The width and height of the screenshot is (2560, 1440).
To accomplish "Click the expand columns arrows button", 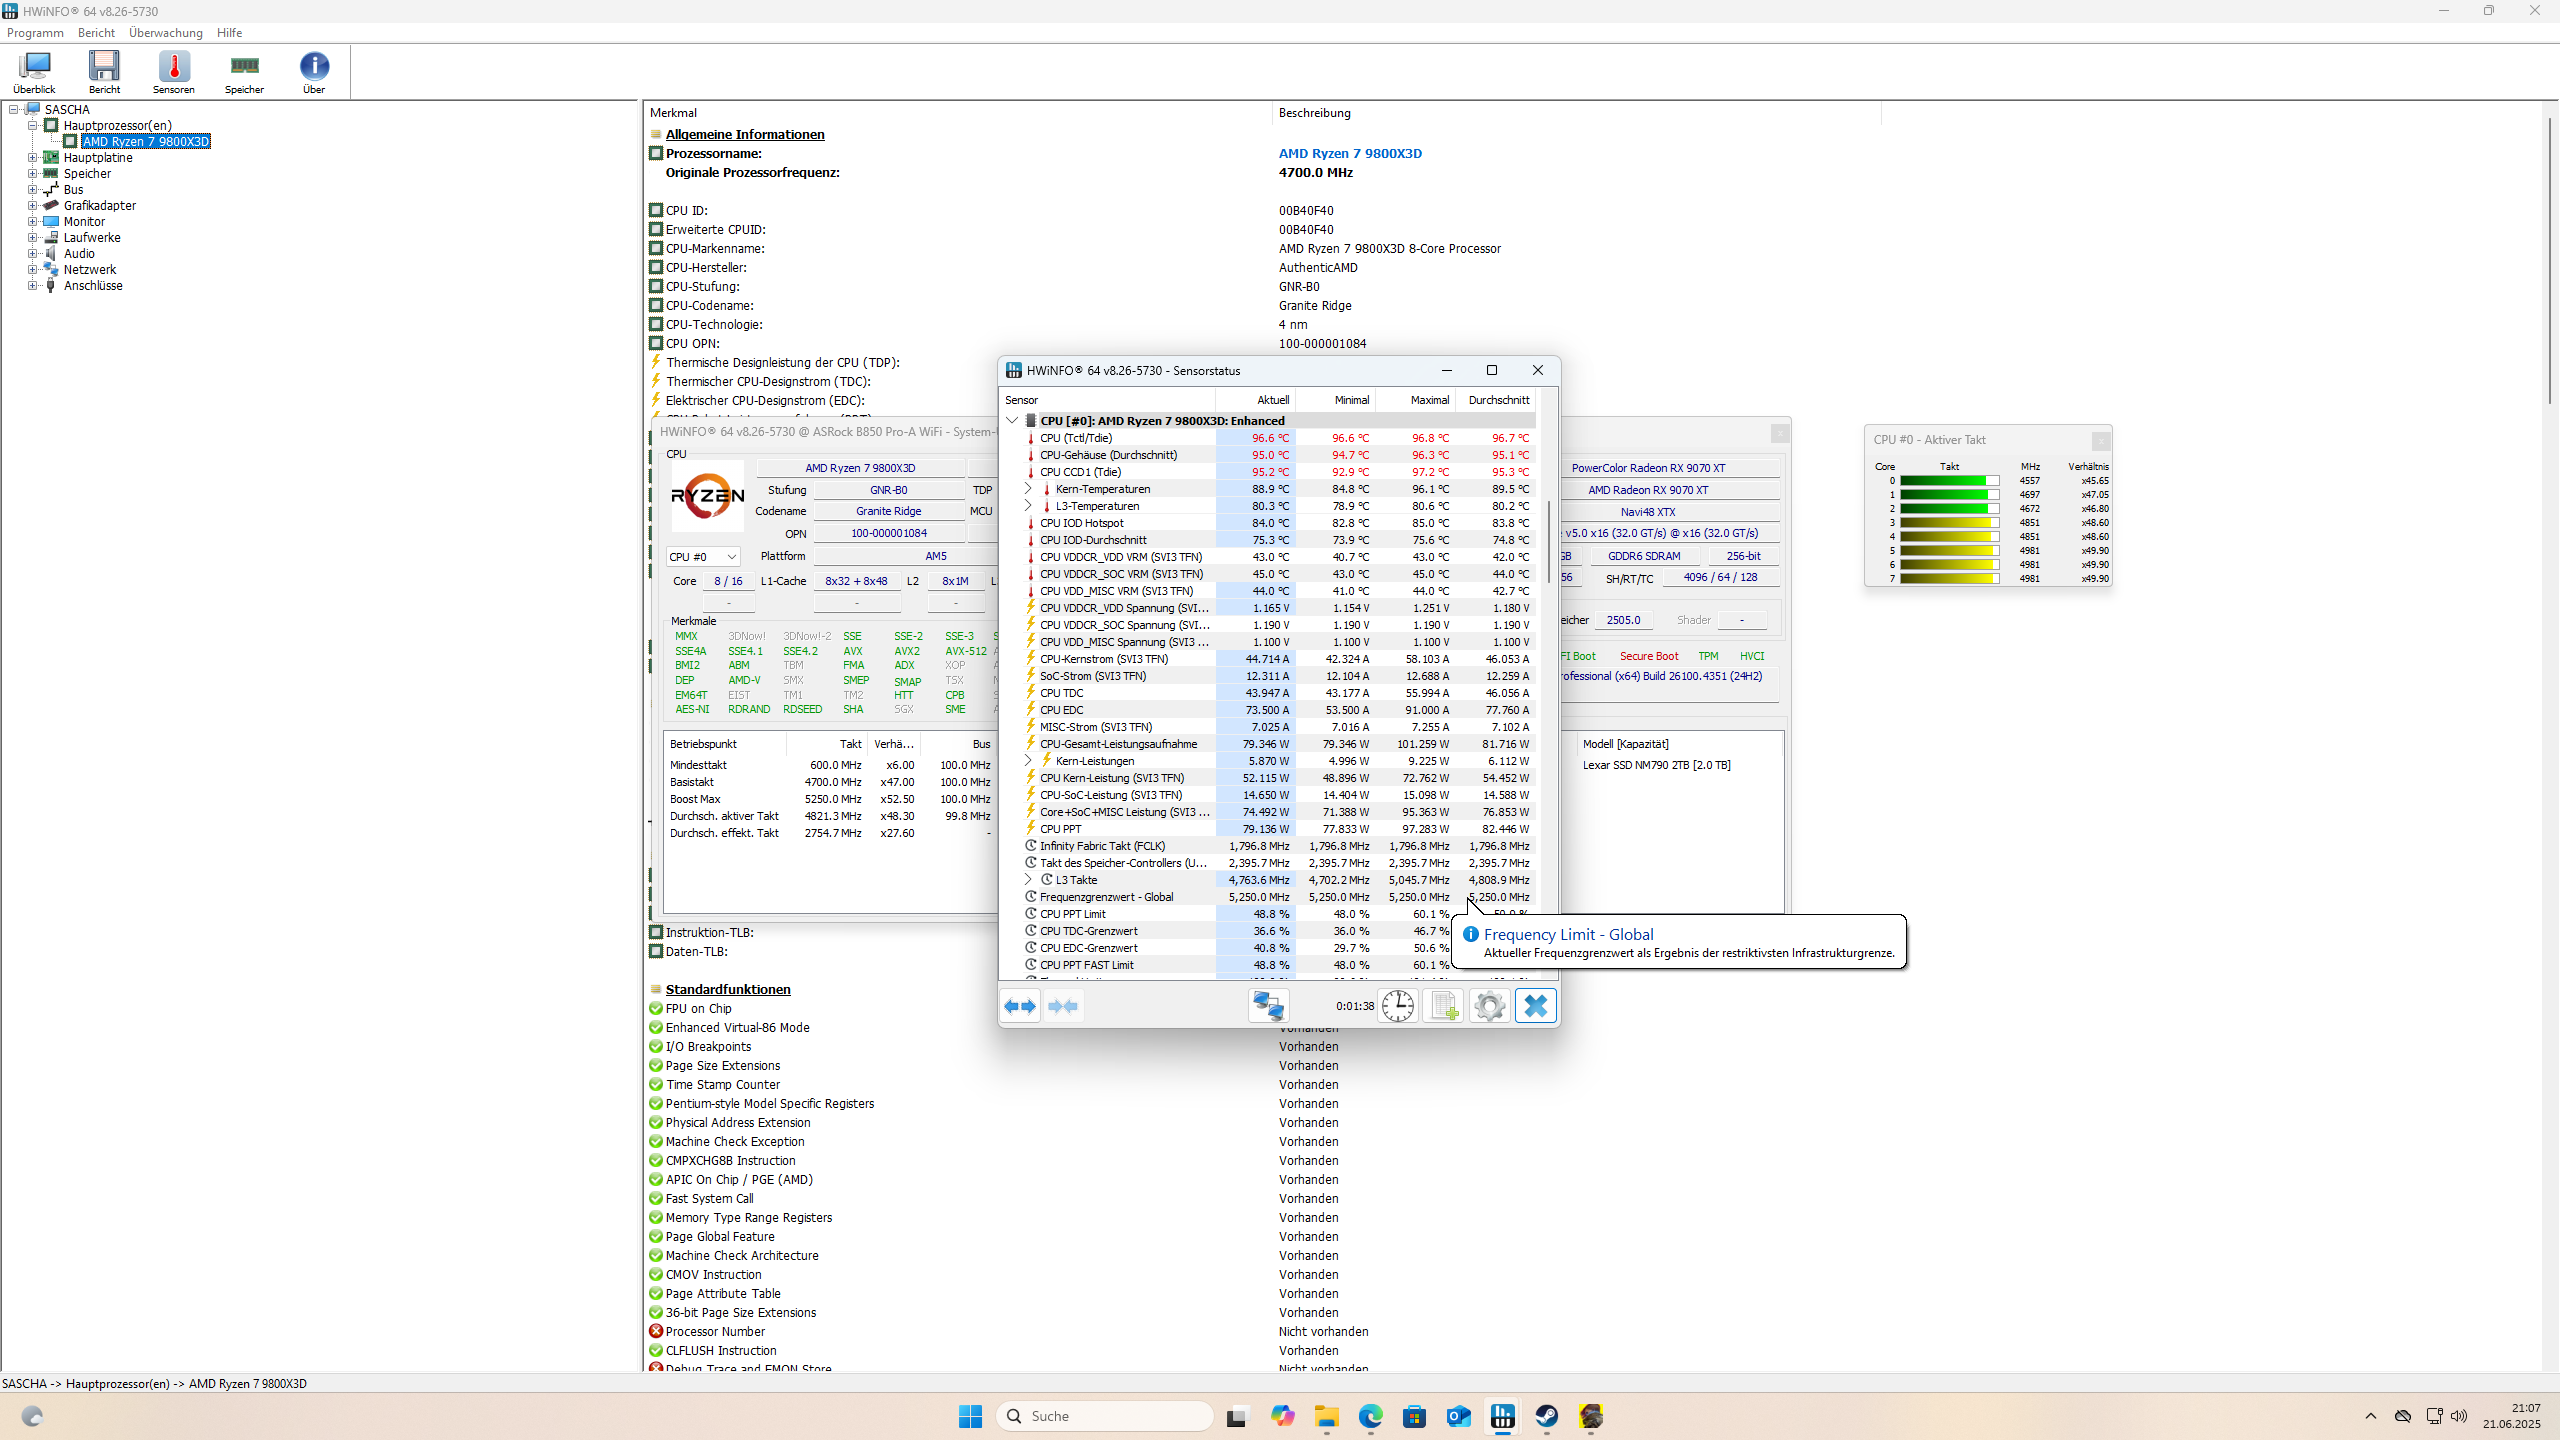I will (x=1020, y=1006).
